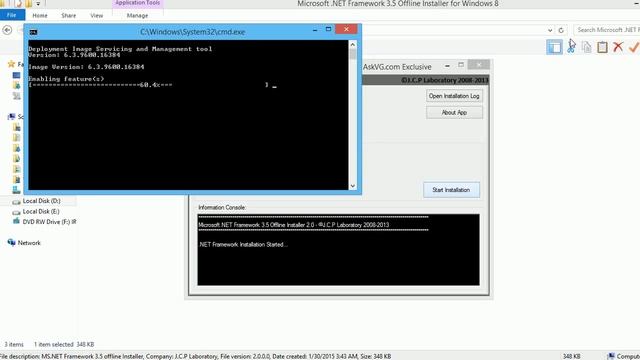Screen dimensions: 640x360
Task: Click the Explorer back navigation arrow
Action: 7,30
